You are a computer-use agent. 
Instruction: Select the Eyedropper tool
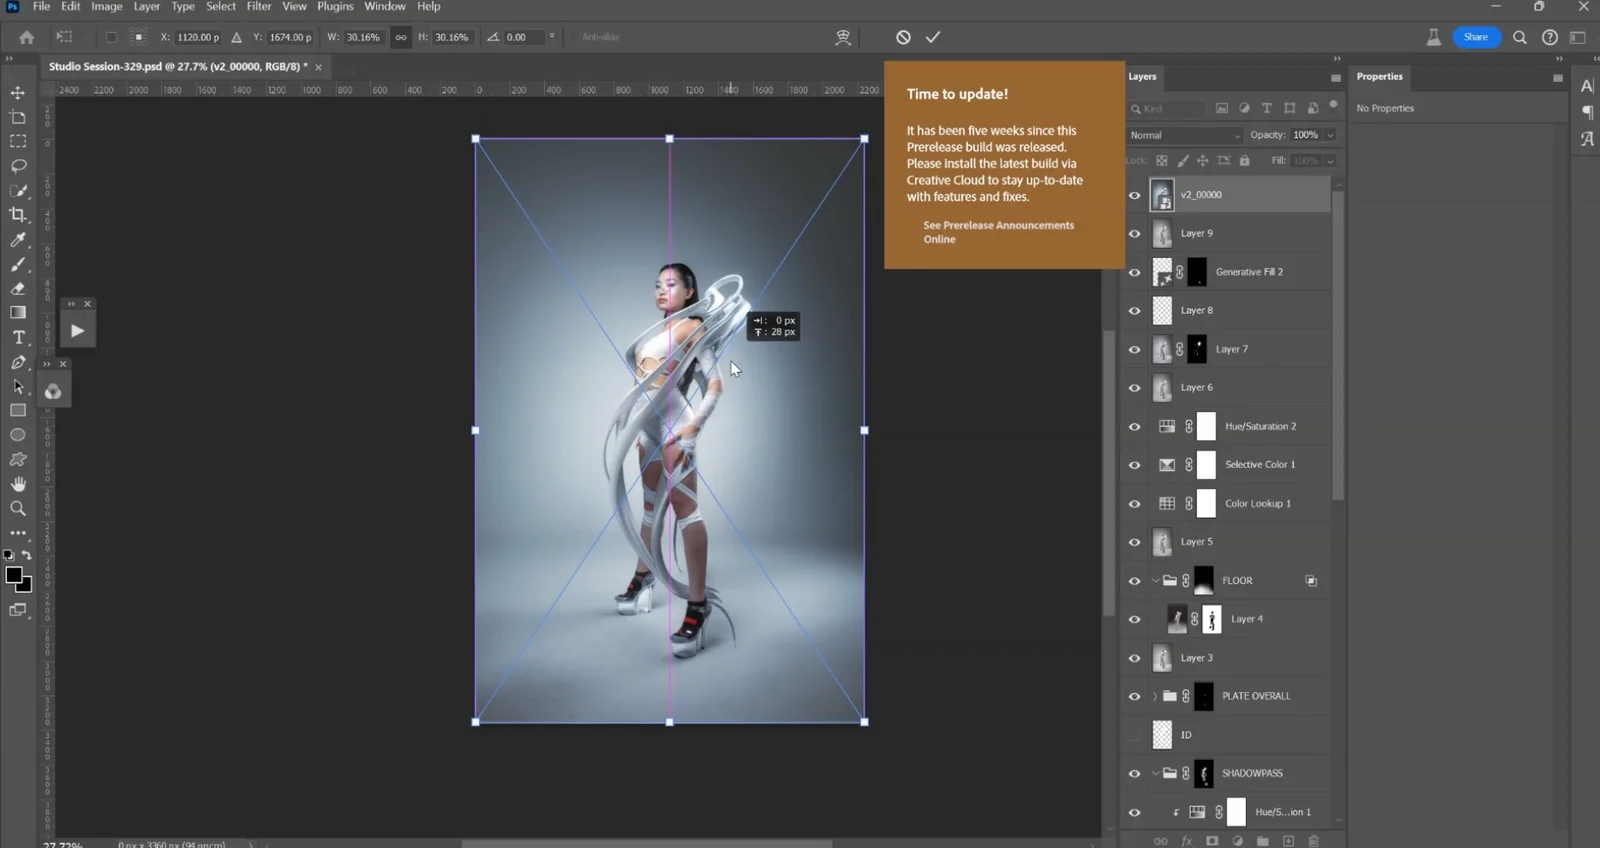click(x=18, y=240)
